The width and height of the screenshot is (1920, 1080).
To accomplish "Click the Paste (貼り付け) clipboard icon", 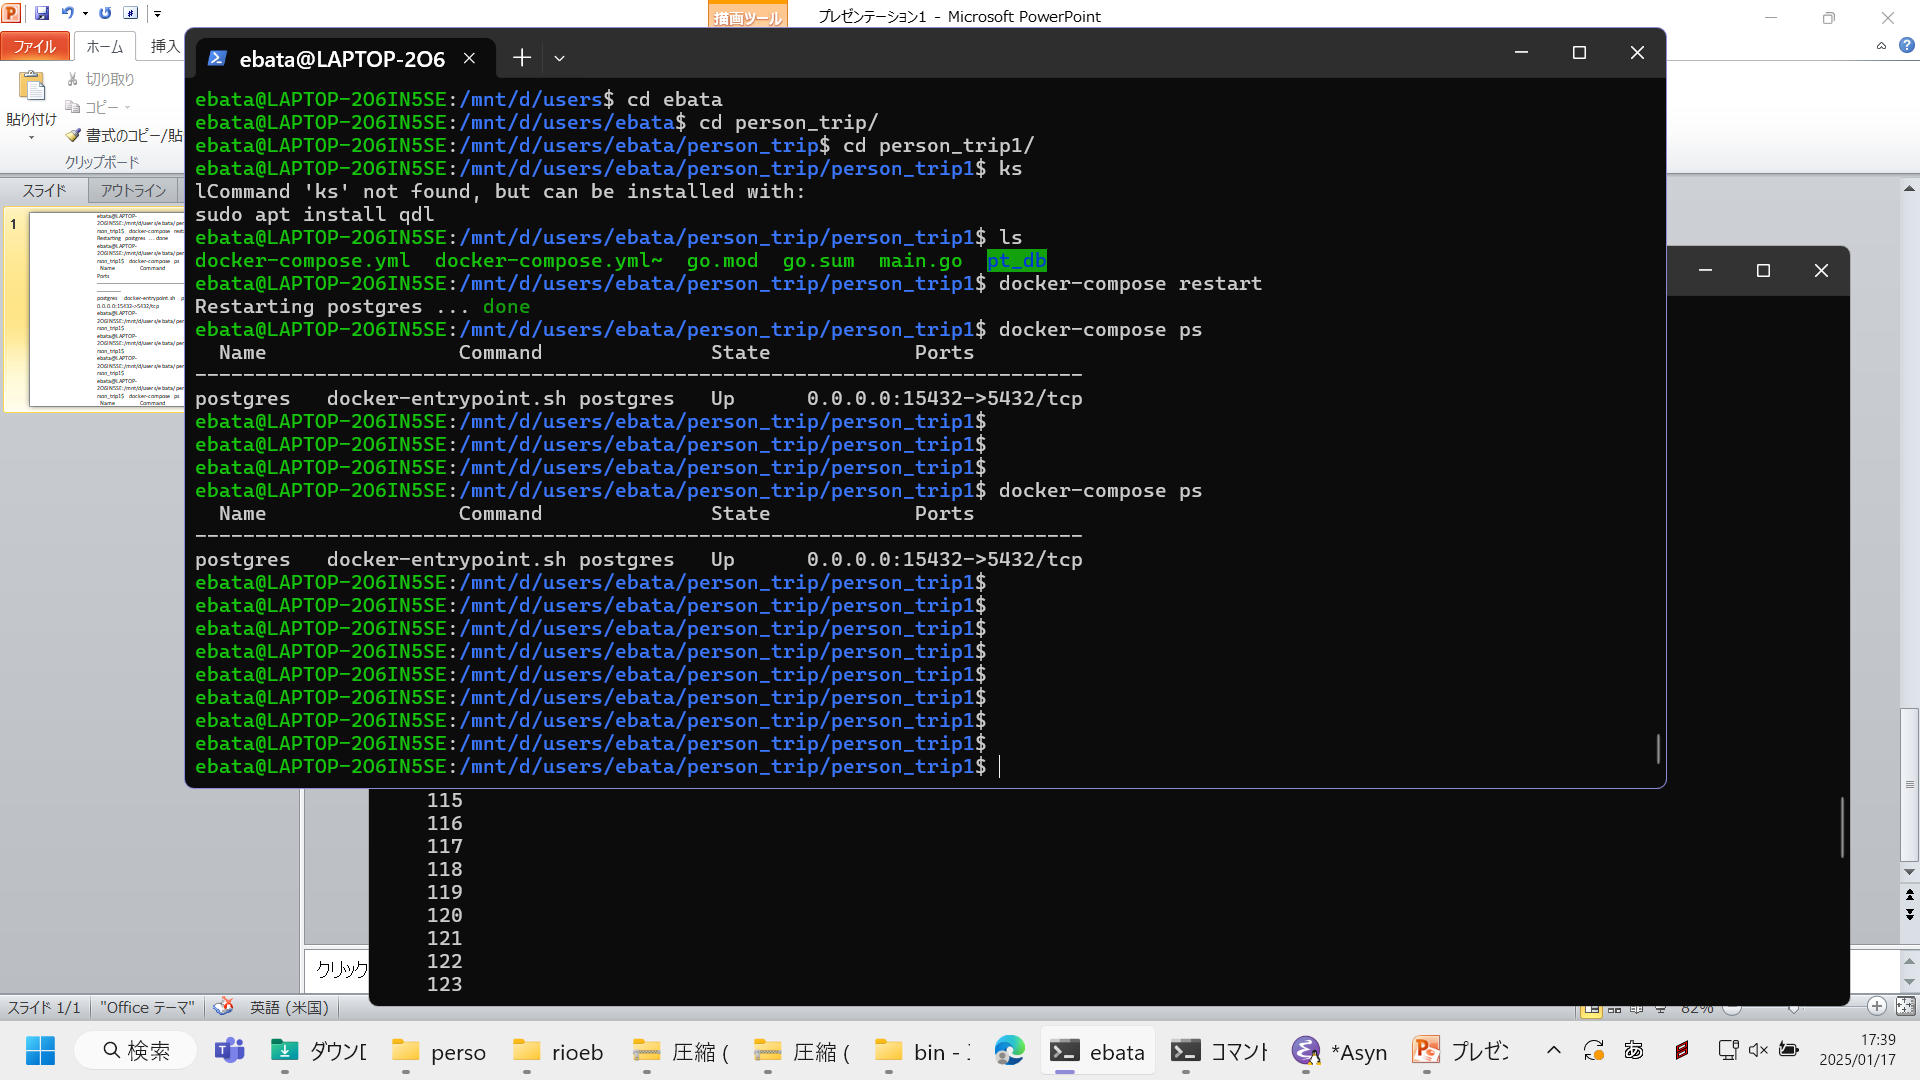I will pyautogui.click(x=32, y=88).
